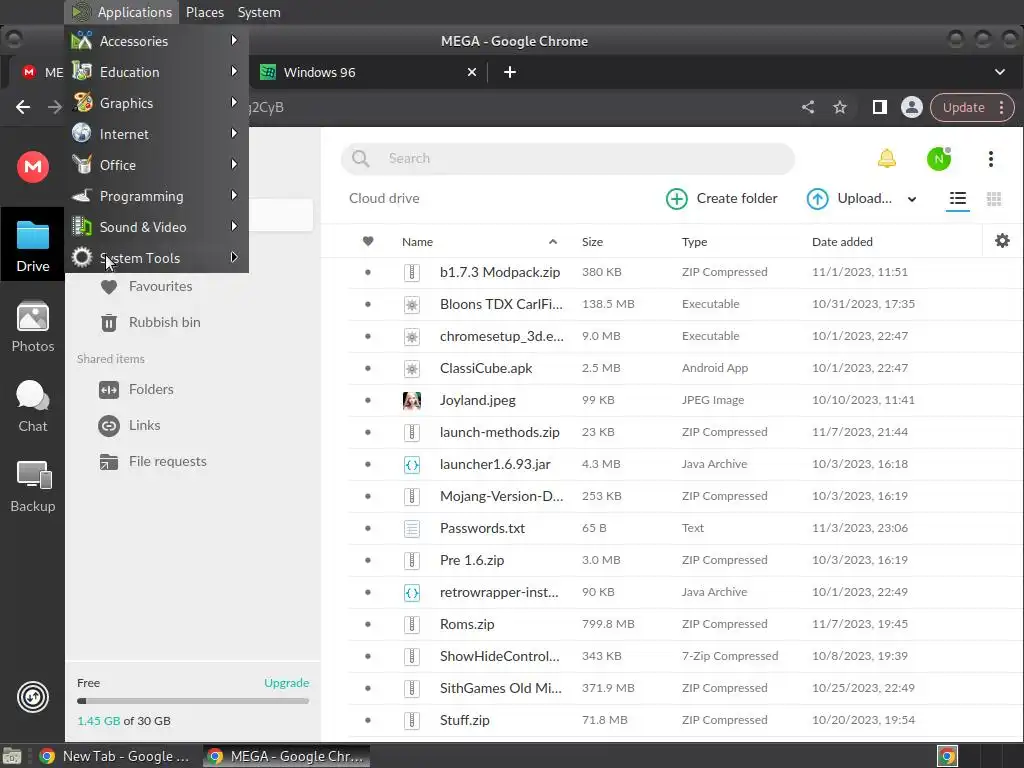Open the green N account avatar
This screenshot has width=1024, height=768.
[x=938, y=159]
